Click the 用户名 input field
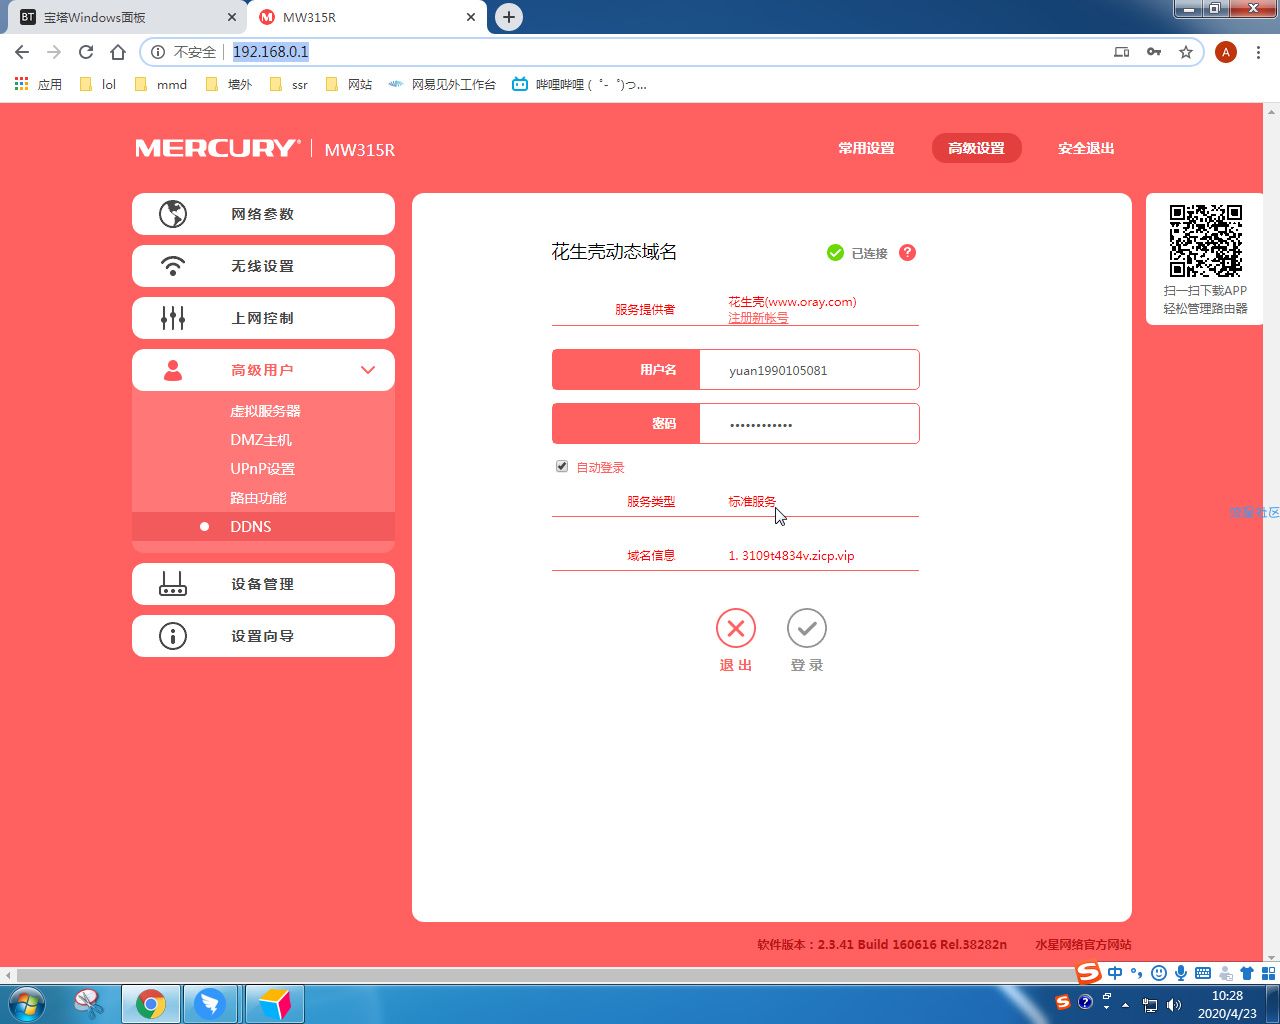The height and width of the screenshot is (1024, 1280). point(809,370)
